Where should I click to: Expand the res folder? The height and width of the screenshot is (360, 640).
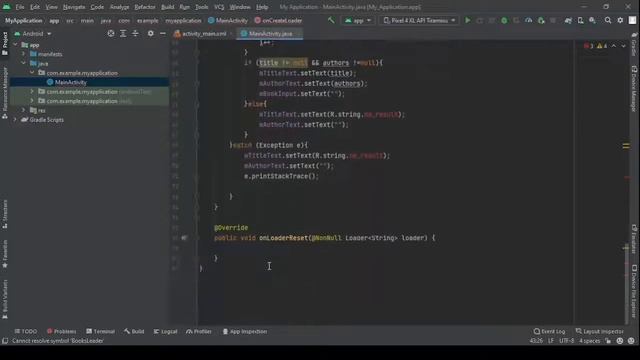tap(24, 110)
